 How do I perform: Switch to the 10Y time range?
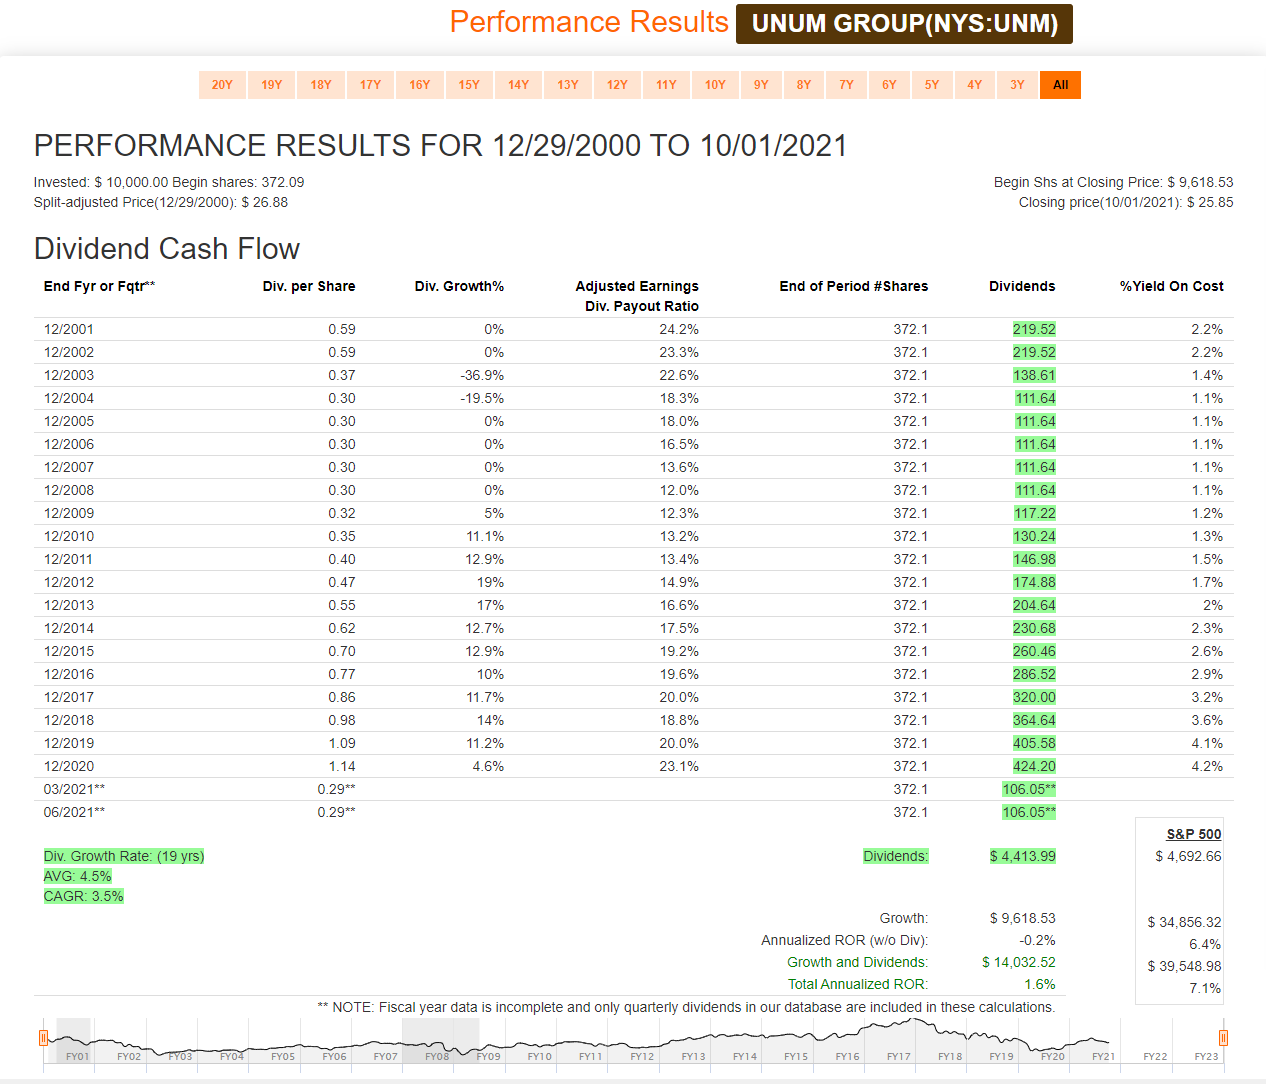click(715, 85)
